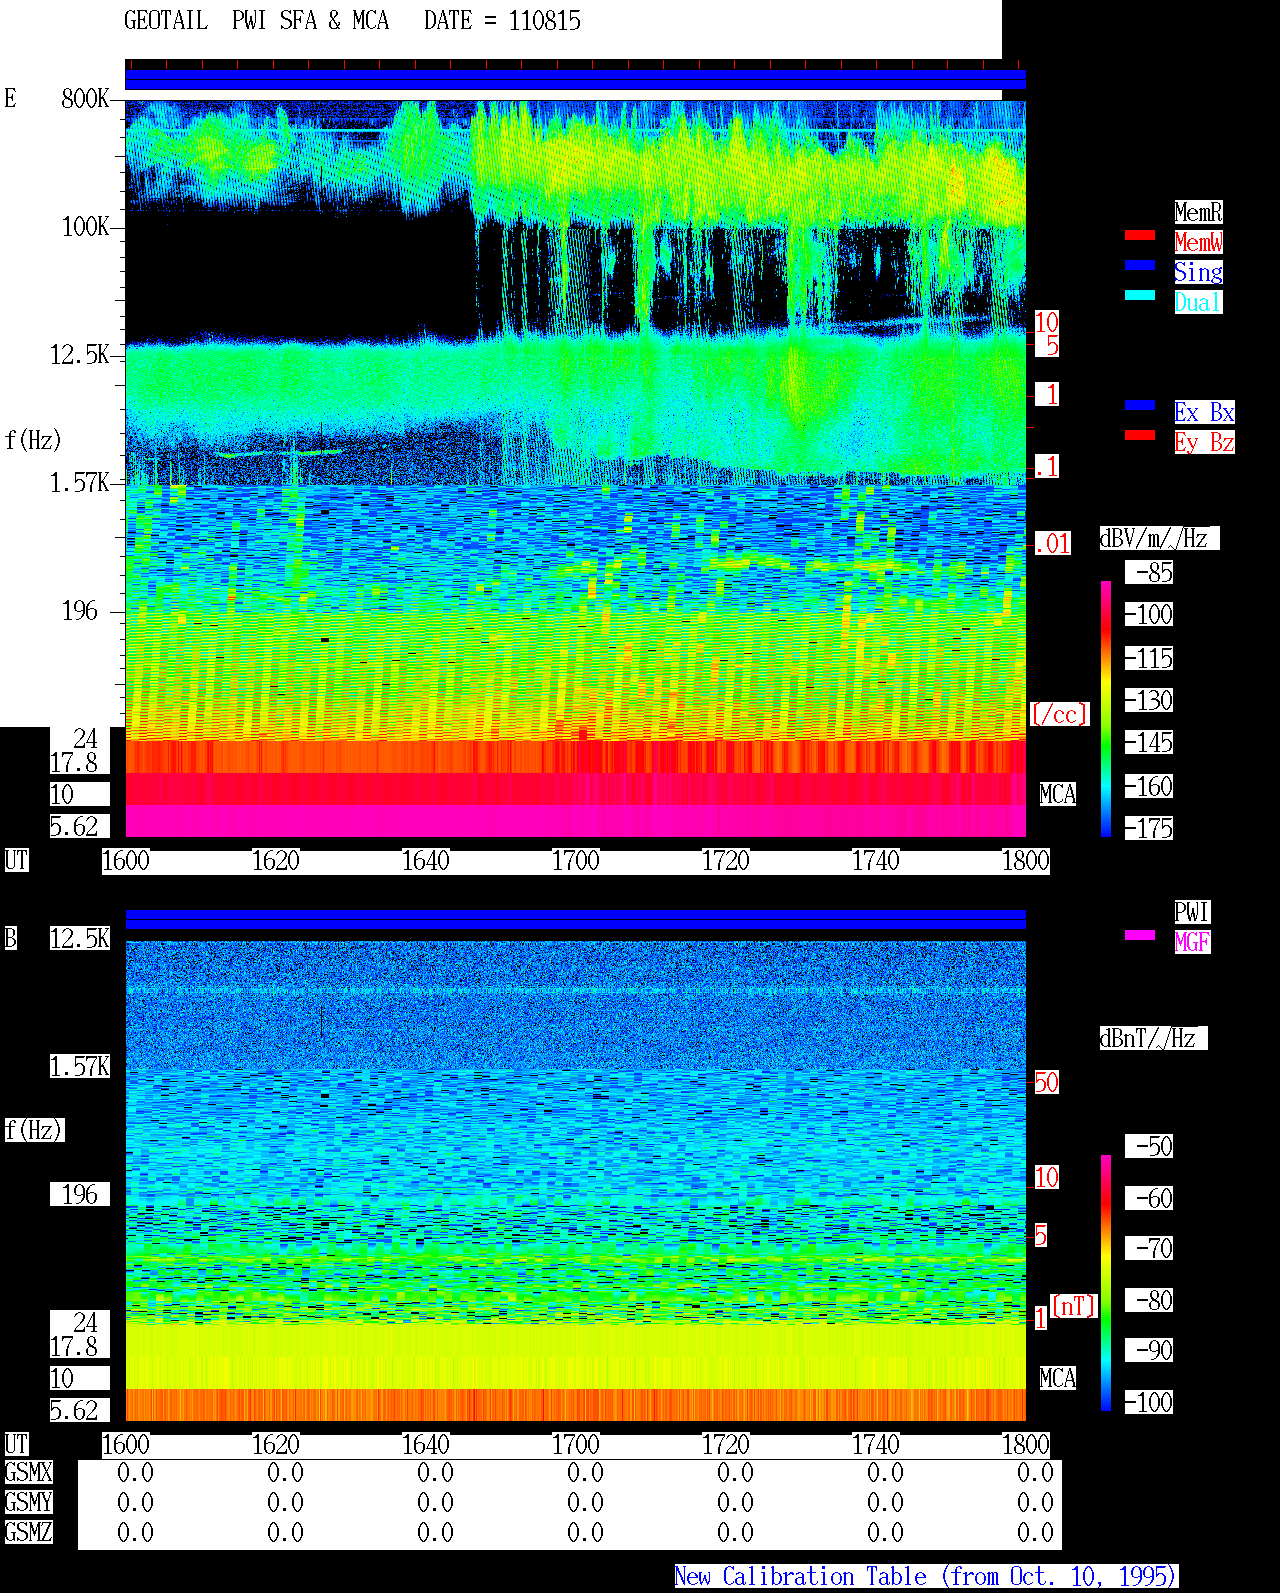Click the blue status bar above E panel
The height and width of the screenshot is (1593, 1280).
coord(575,80)
